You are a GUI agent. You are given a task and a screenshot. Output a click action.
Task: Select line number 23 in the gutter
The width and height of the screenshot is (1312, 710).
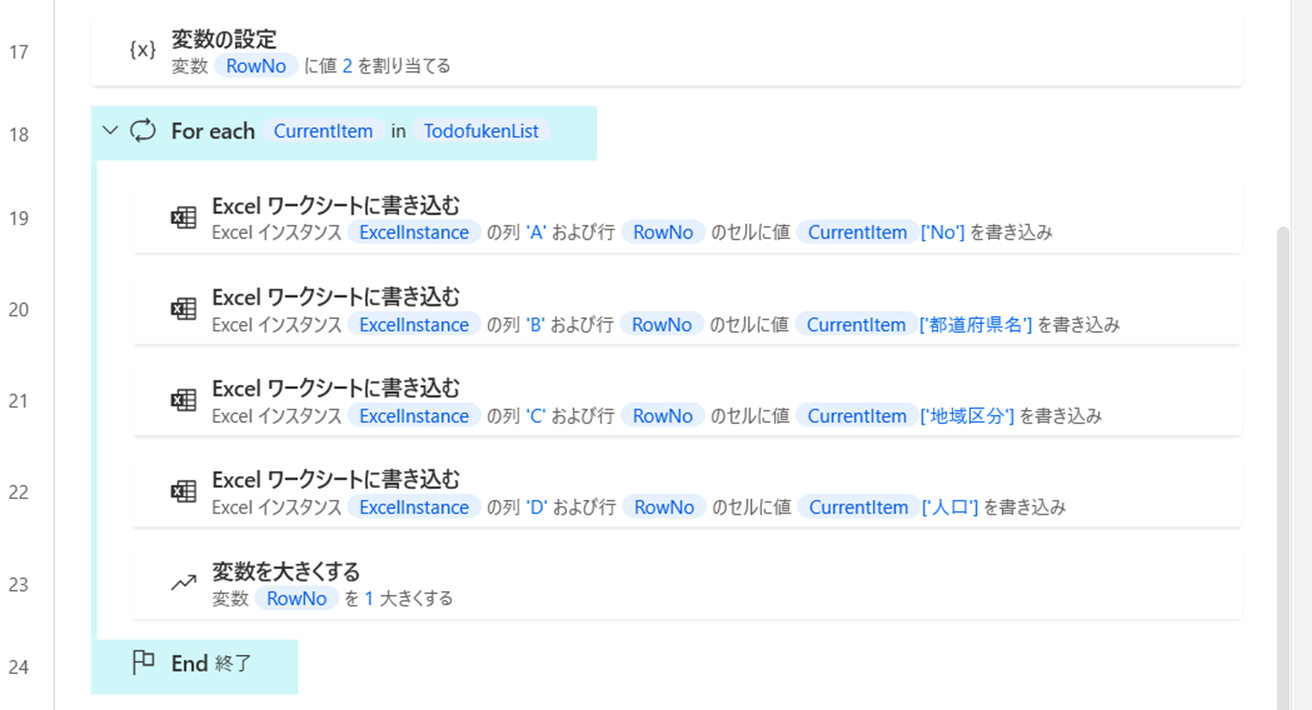click(18, 584)
